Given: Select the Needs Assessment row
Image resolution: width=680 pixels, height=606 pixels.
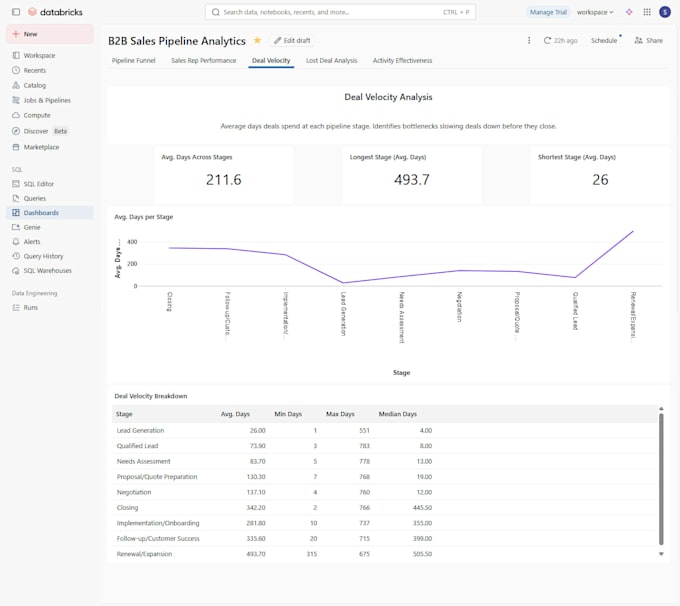Looking at the screenshot, I should click(385, 461).
